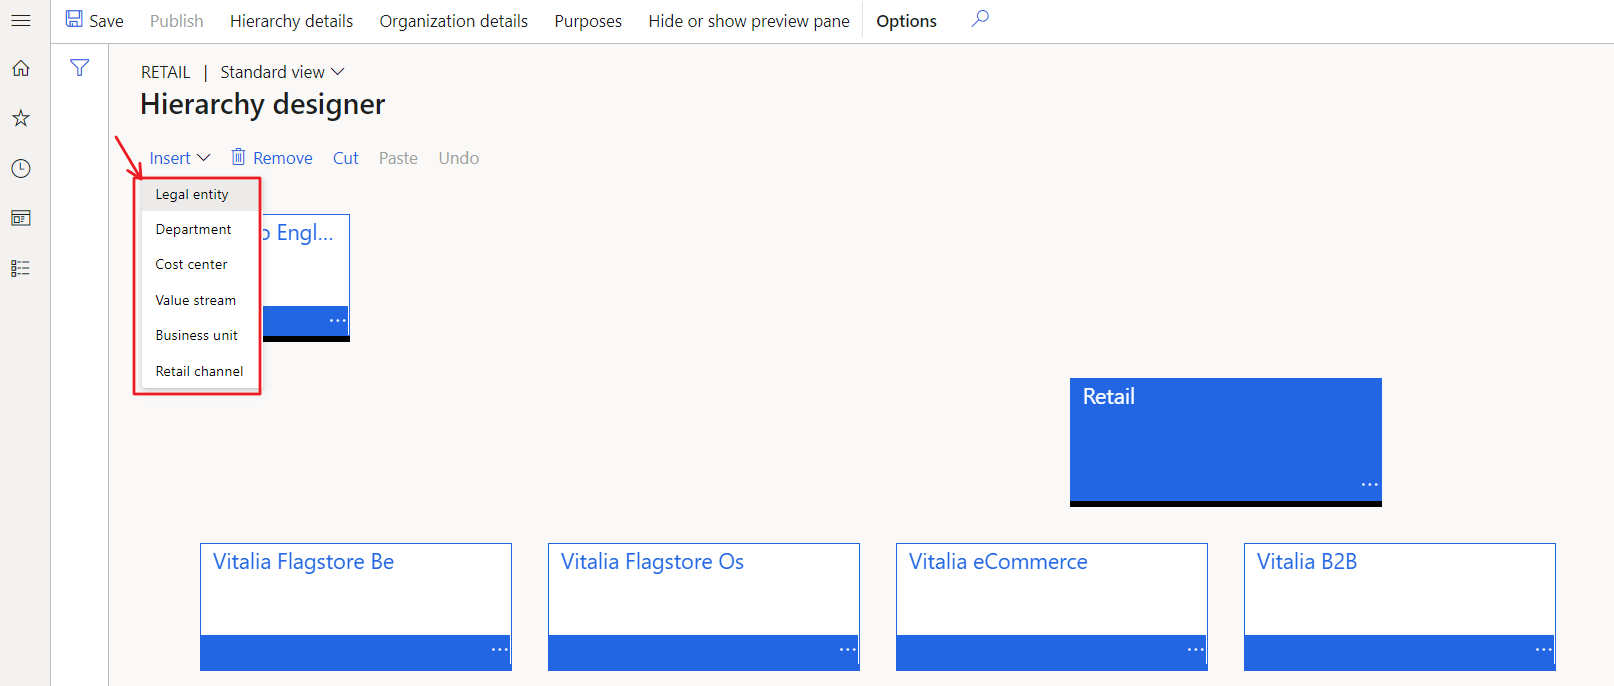1614x686 pixels.
Task: Open Favorites star in sidebar
Action: (20, 118)
